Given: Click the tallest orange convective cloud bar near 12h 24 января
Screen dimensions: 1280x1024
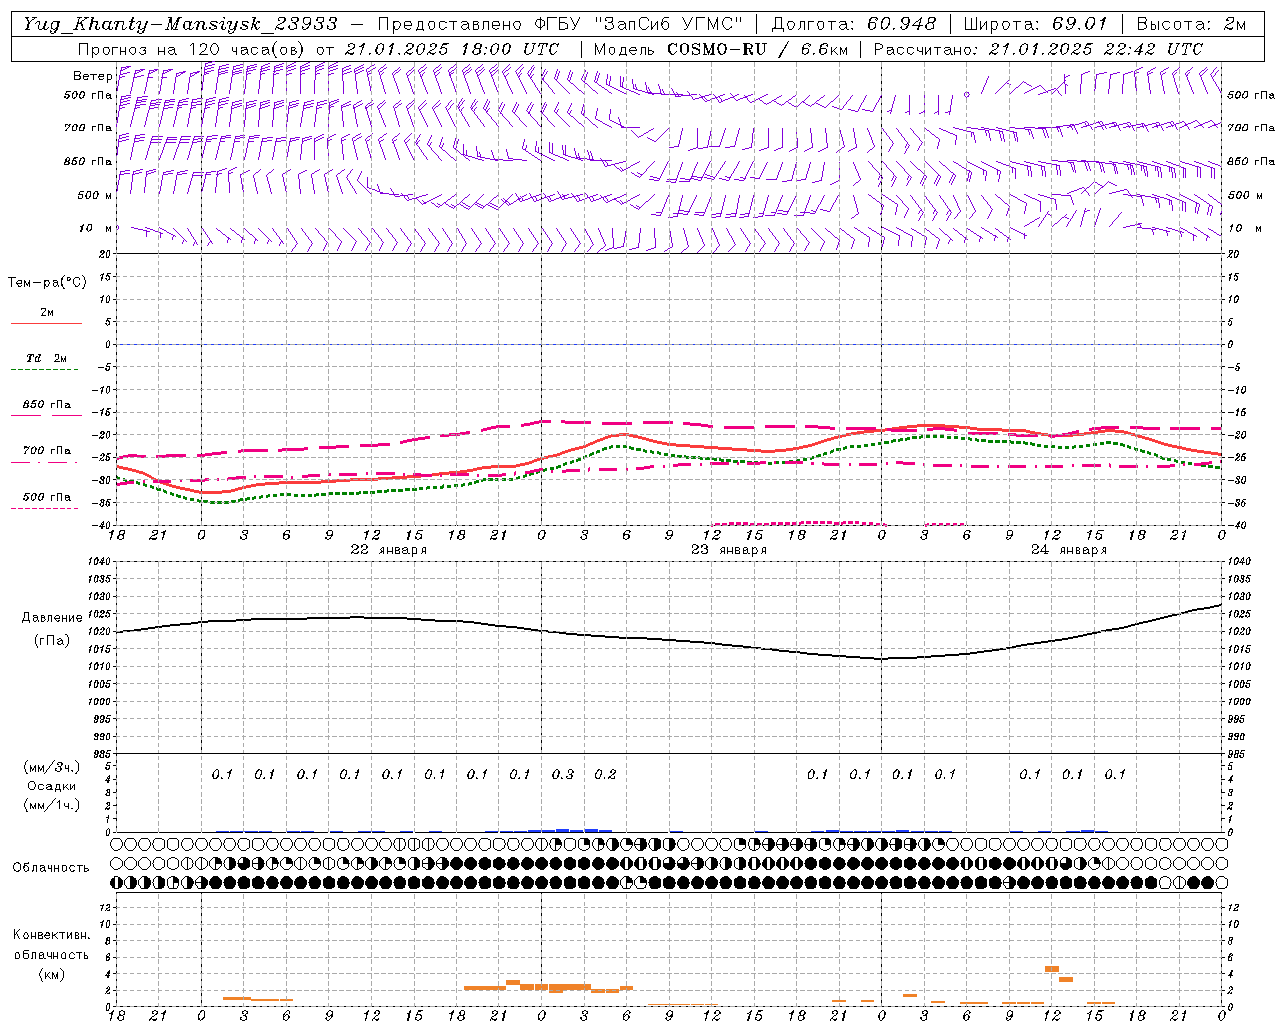Looking at the screenshot, I should pyautogui.click(x=1052, y=968).
